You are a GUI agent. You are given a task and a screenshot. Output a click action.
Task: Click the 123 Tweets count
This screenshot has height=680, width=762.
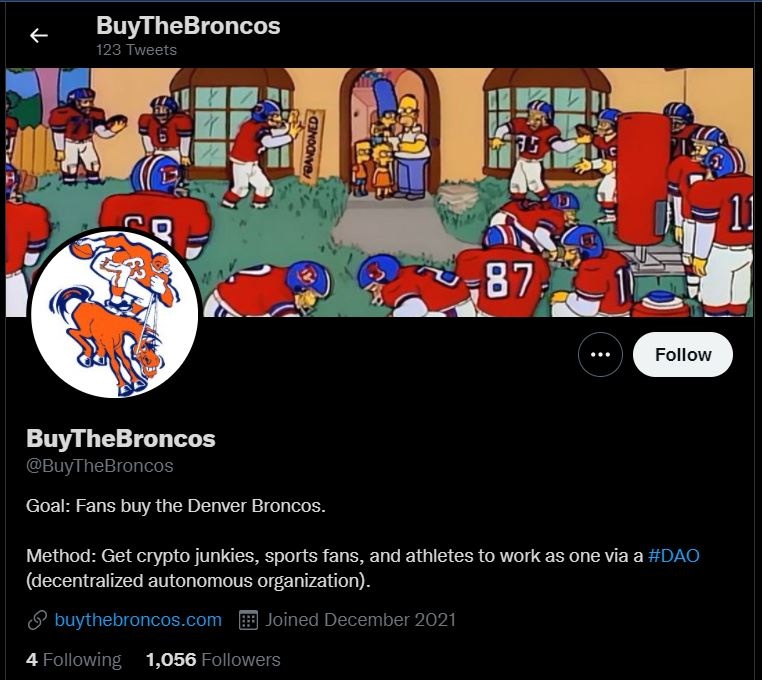(x=136, y=50)
